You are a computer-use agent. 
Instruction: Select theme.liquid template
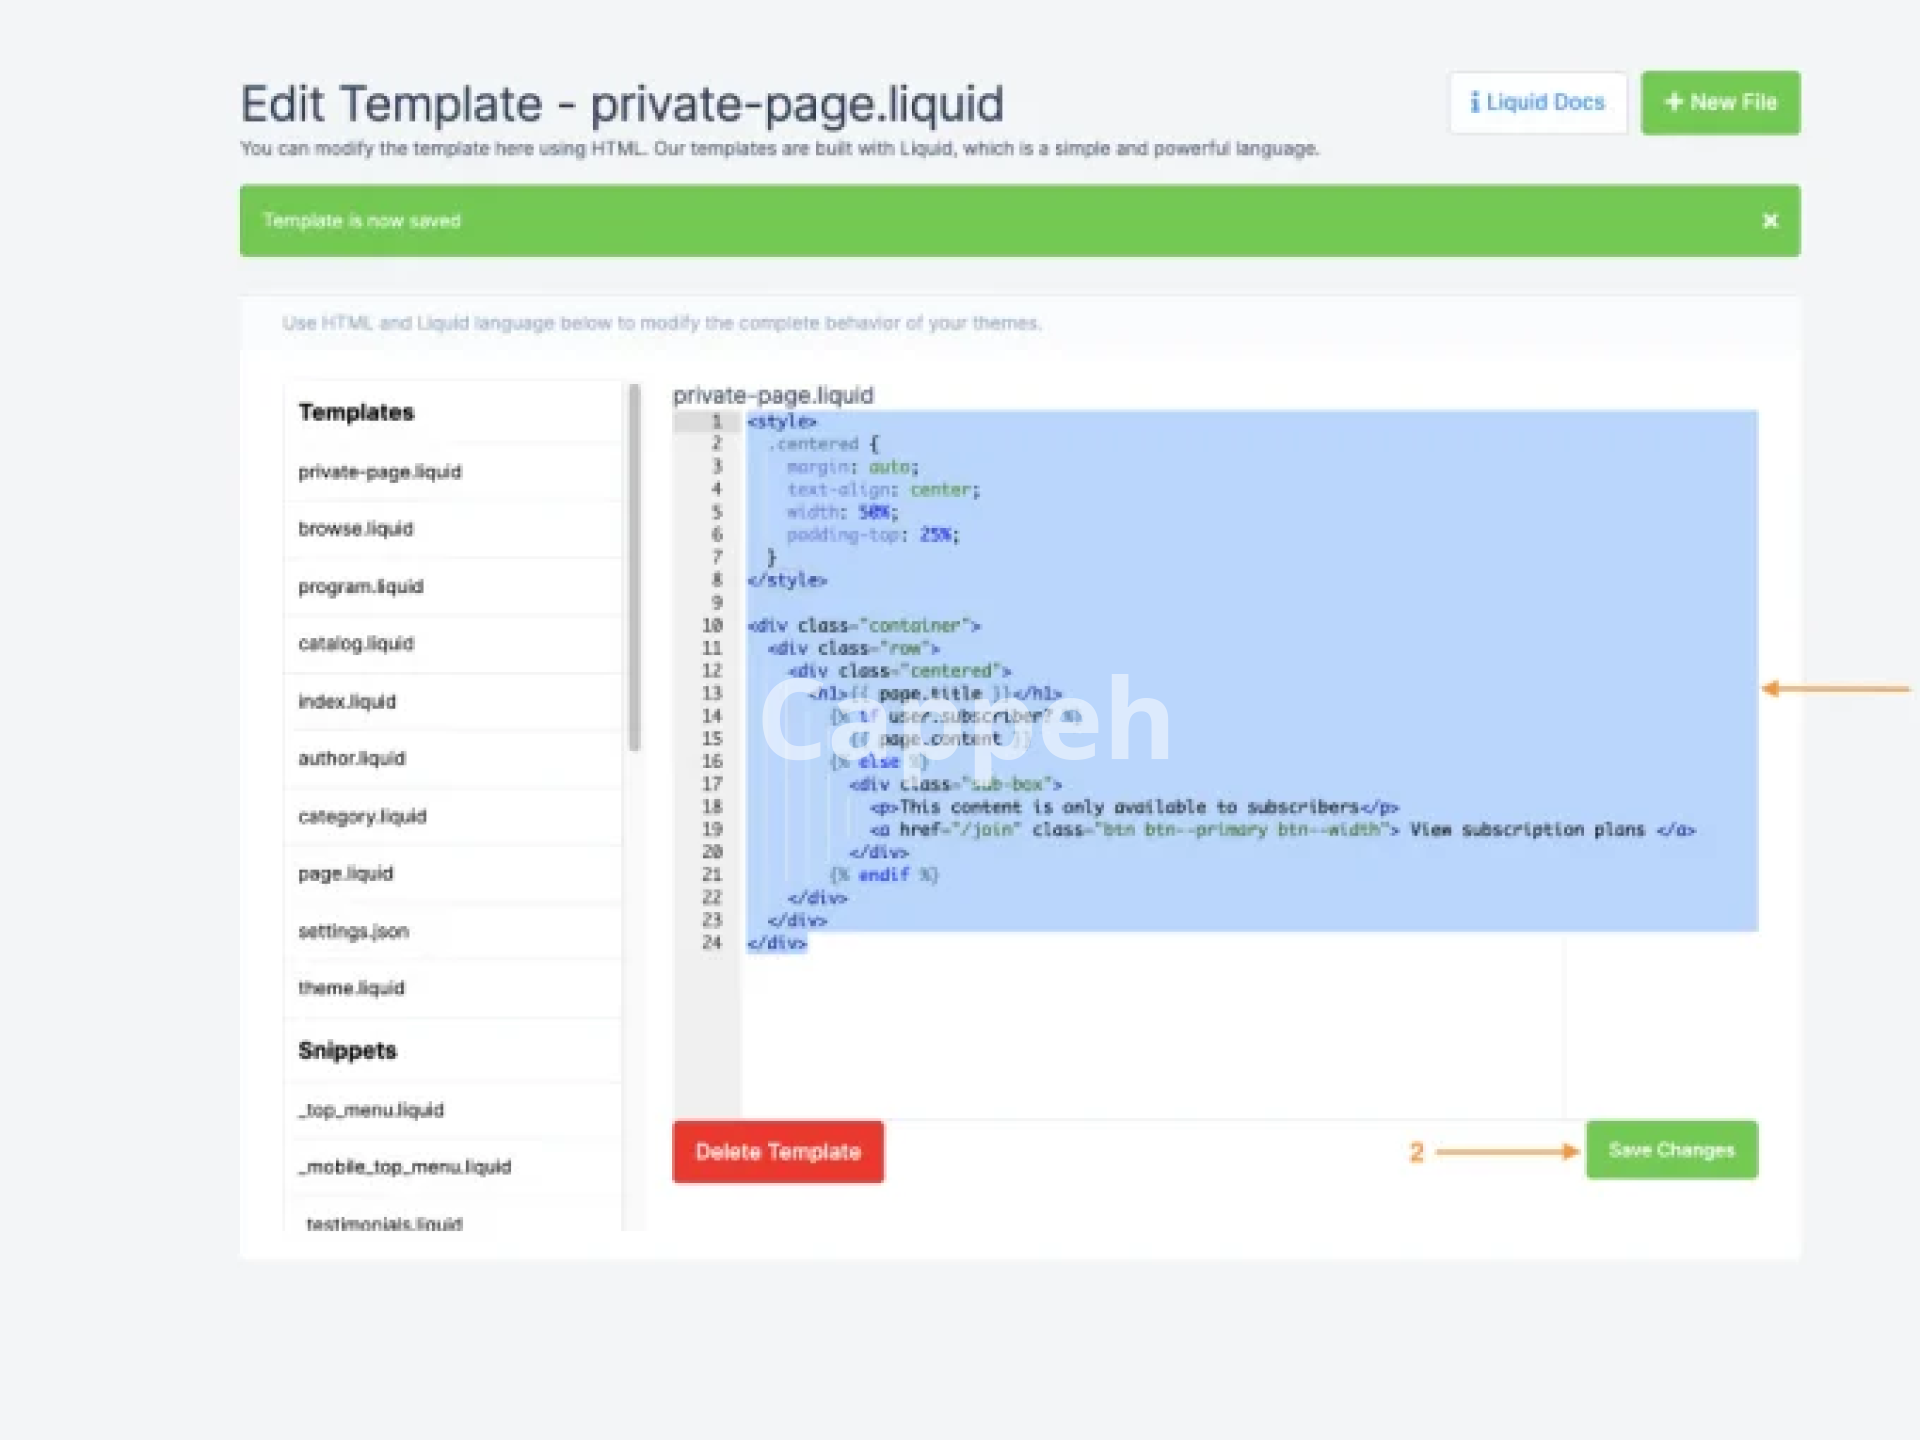point(351,988)
